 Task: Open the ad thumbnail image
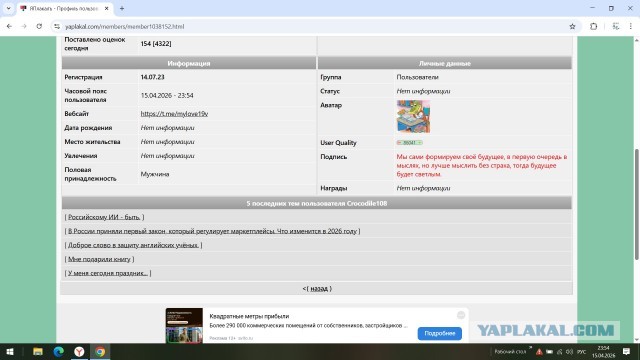184,326
